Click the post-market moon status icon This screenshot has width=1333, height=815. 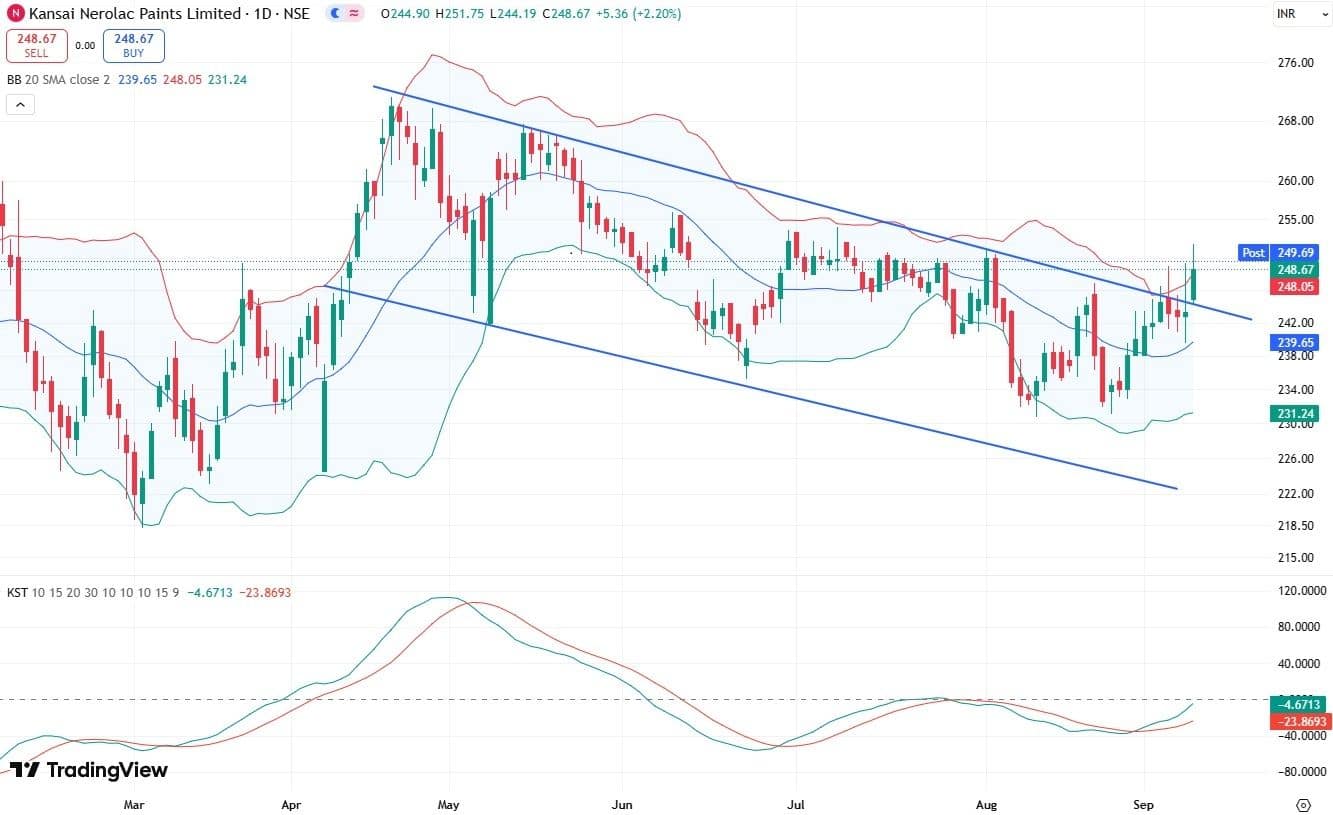[x=335, y=14]
